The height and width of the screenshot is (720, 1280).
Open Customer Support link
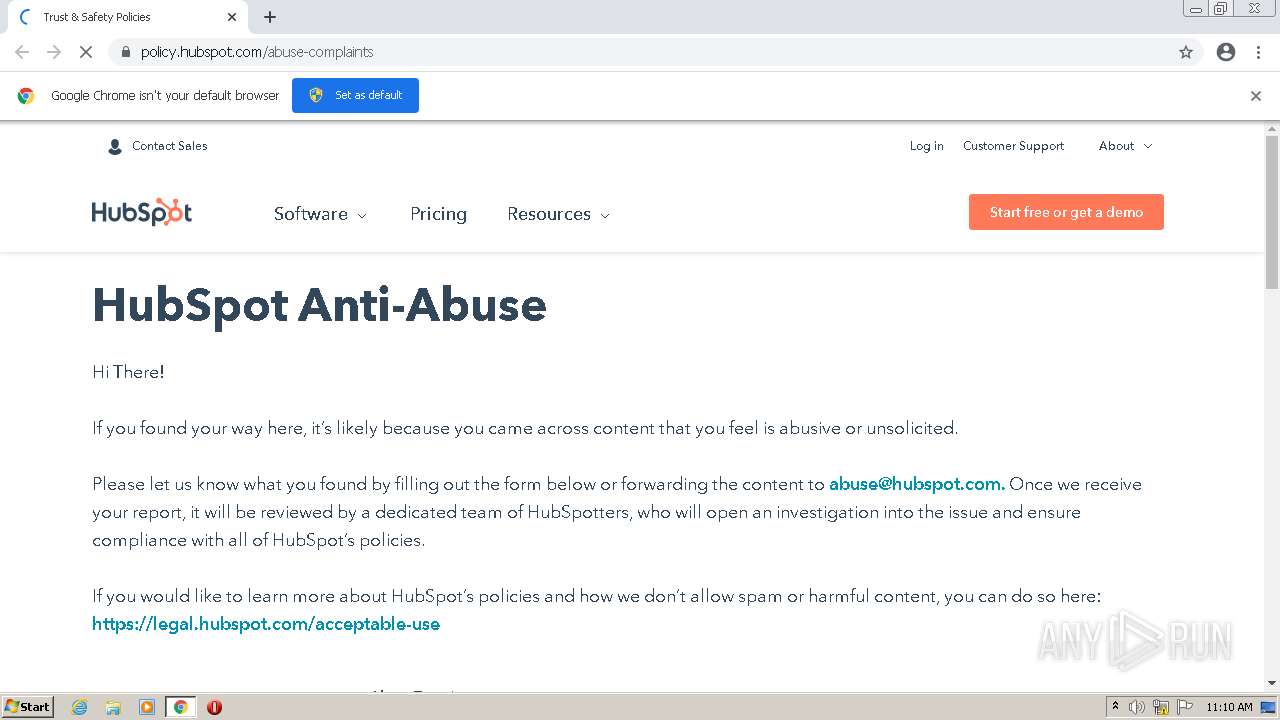coord(1013,146)
